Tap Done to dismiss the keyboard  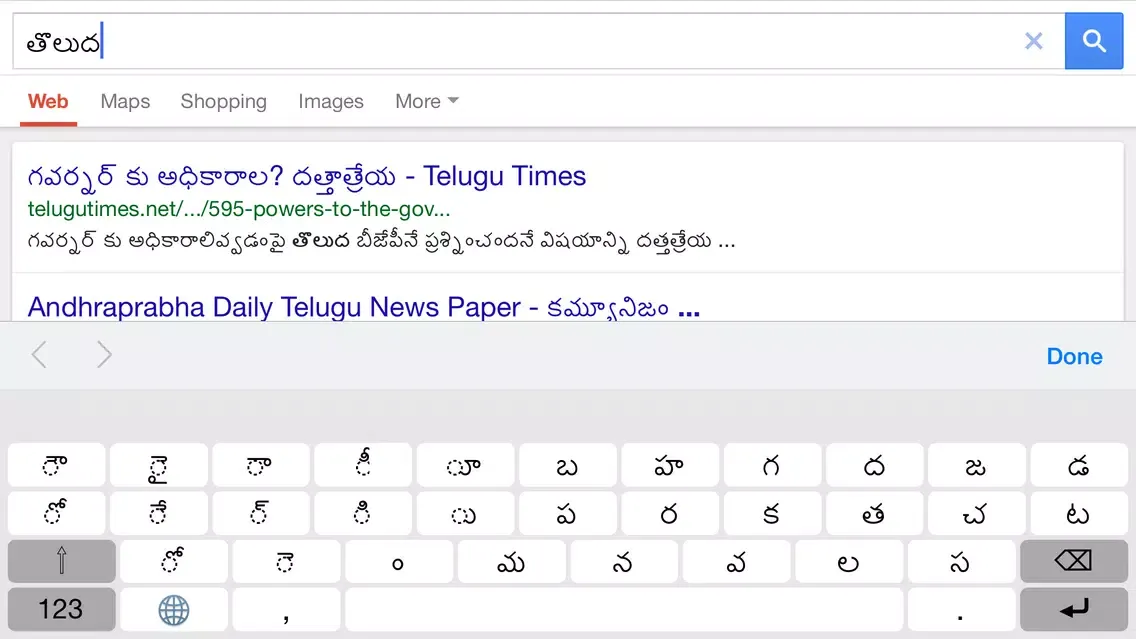[1074, 356]
